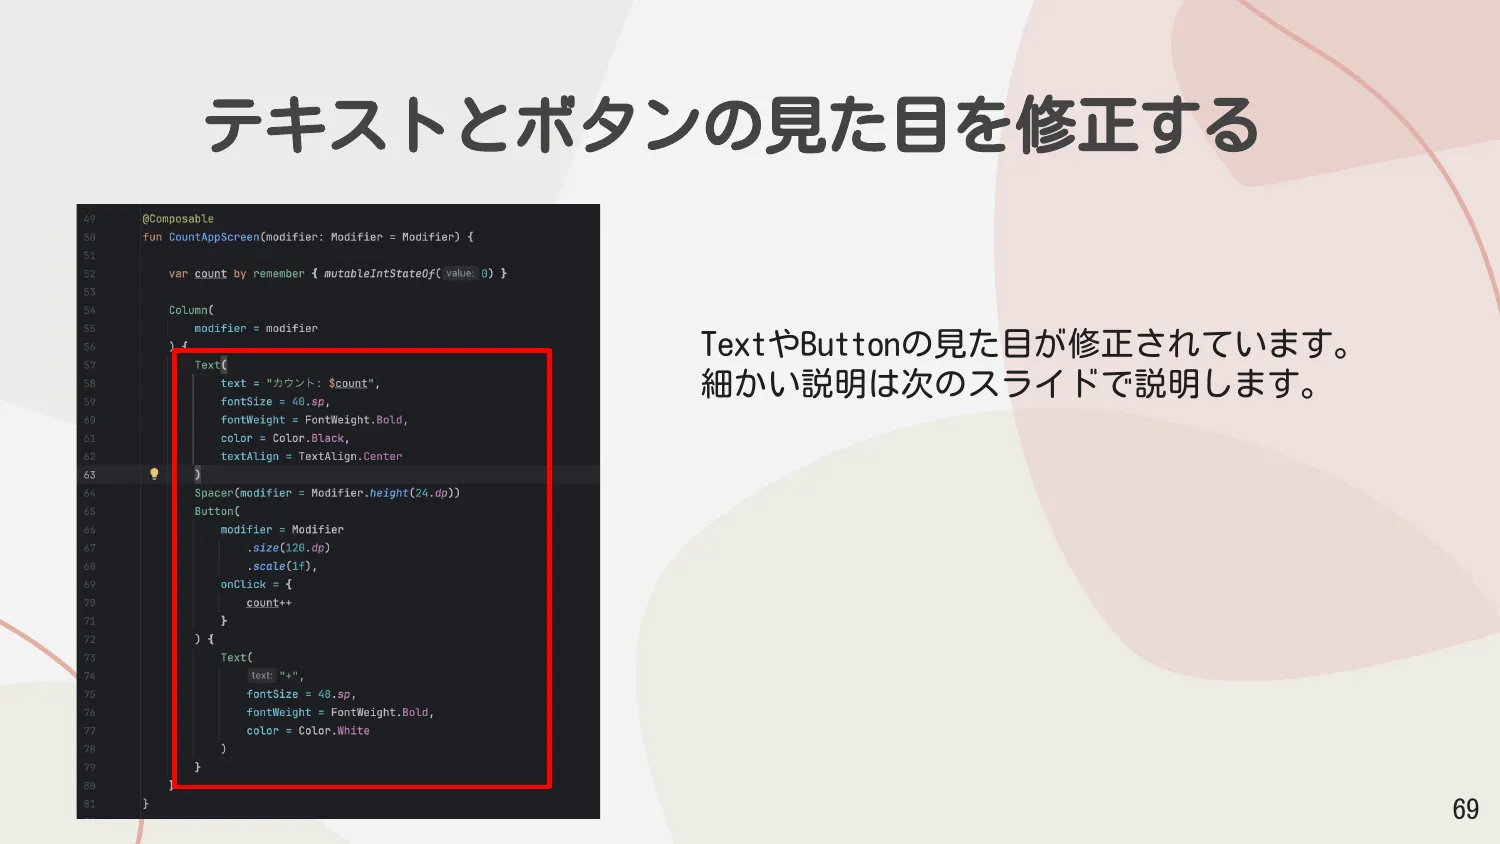Click the value: inlay hint in mutableIntStateOf

click(459, 272)
